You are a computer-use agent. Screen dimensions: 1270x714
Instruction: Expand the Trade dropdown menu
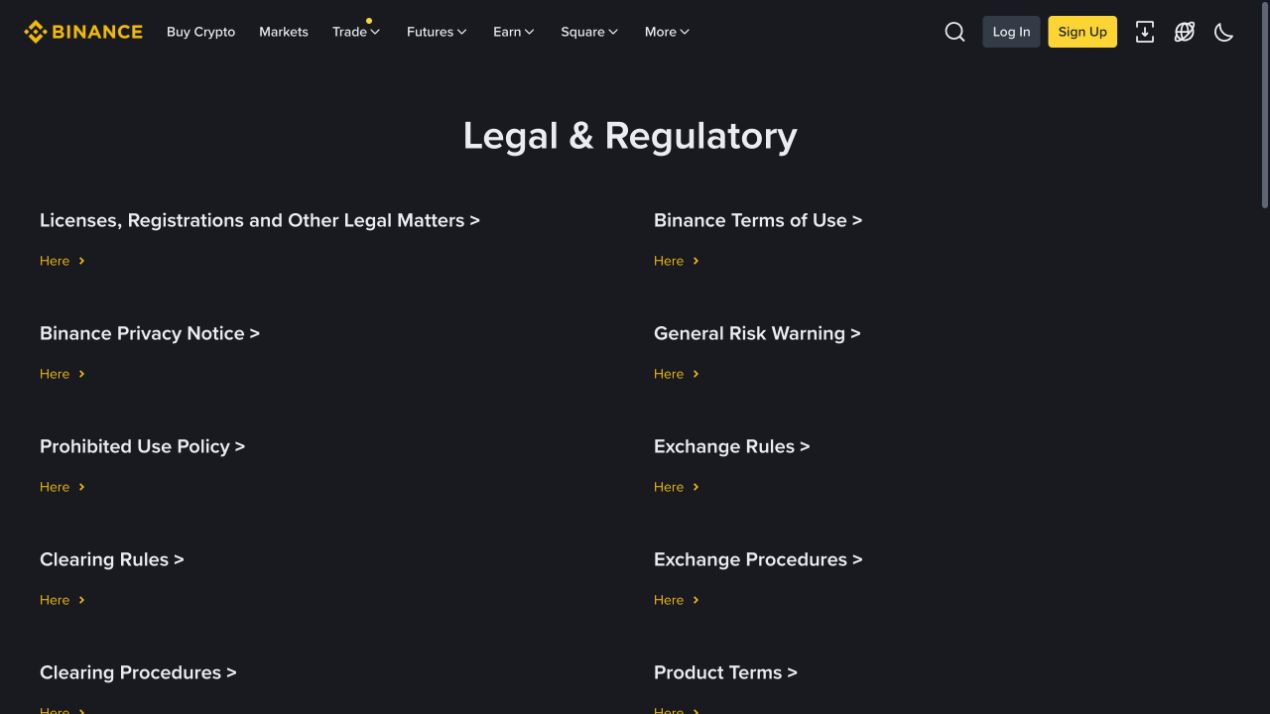click(x=356, y=32)
